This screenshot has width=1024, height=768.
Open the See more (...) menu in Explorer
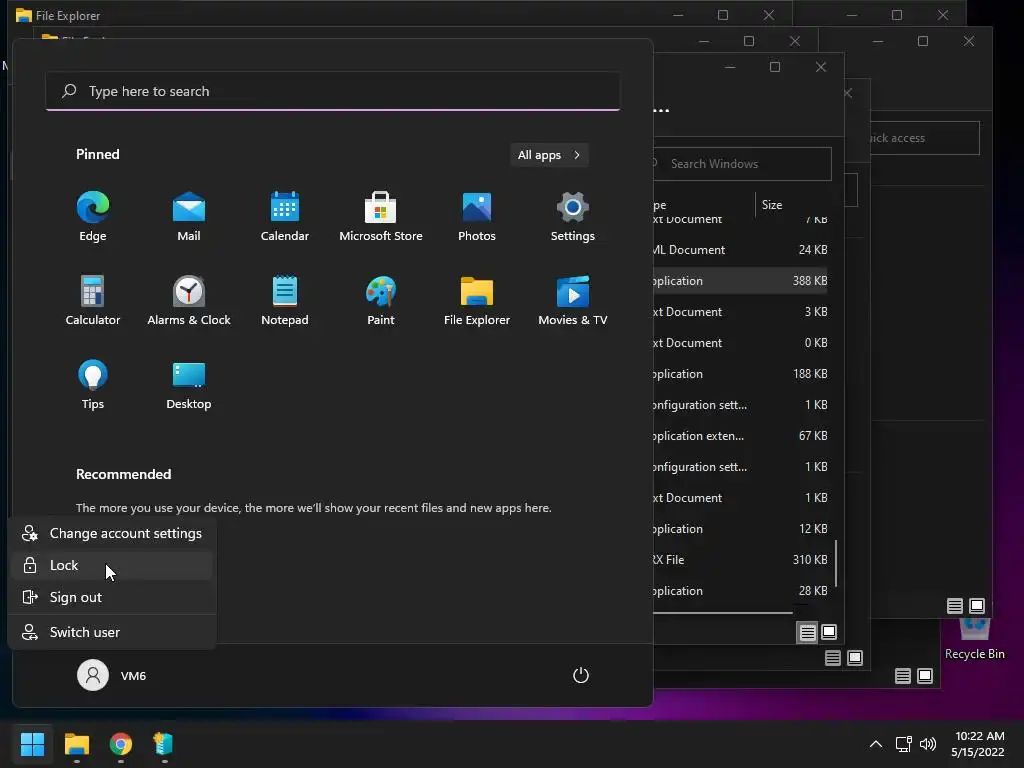point(662,110)
